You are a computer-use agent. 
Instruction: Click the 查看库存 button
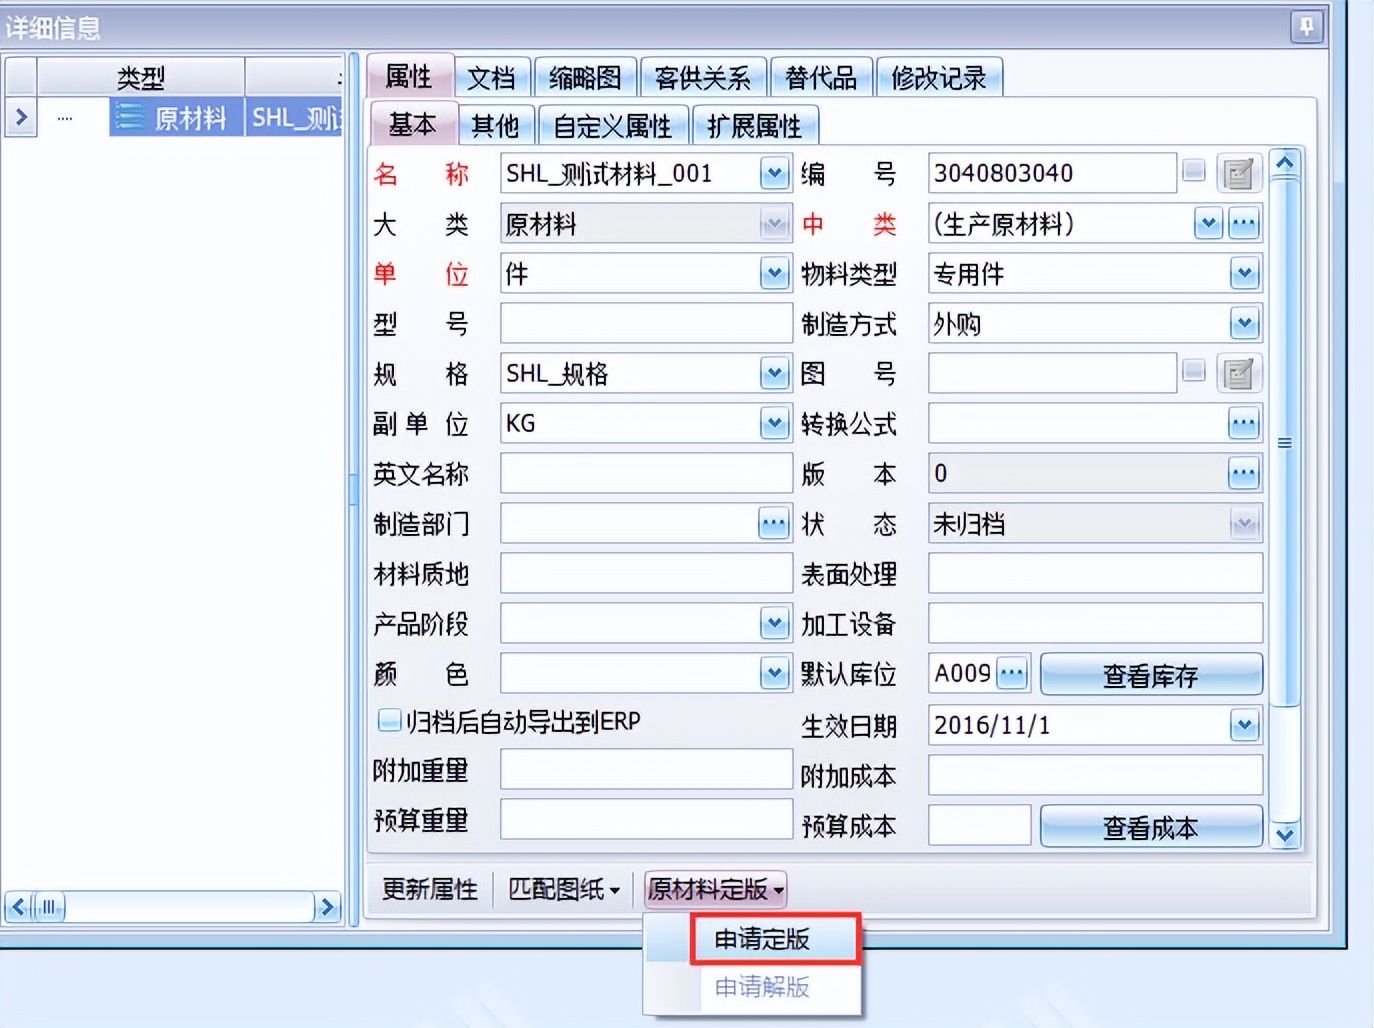pos(1151,674)
